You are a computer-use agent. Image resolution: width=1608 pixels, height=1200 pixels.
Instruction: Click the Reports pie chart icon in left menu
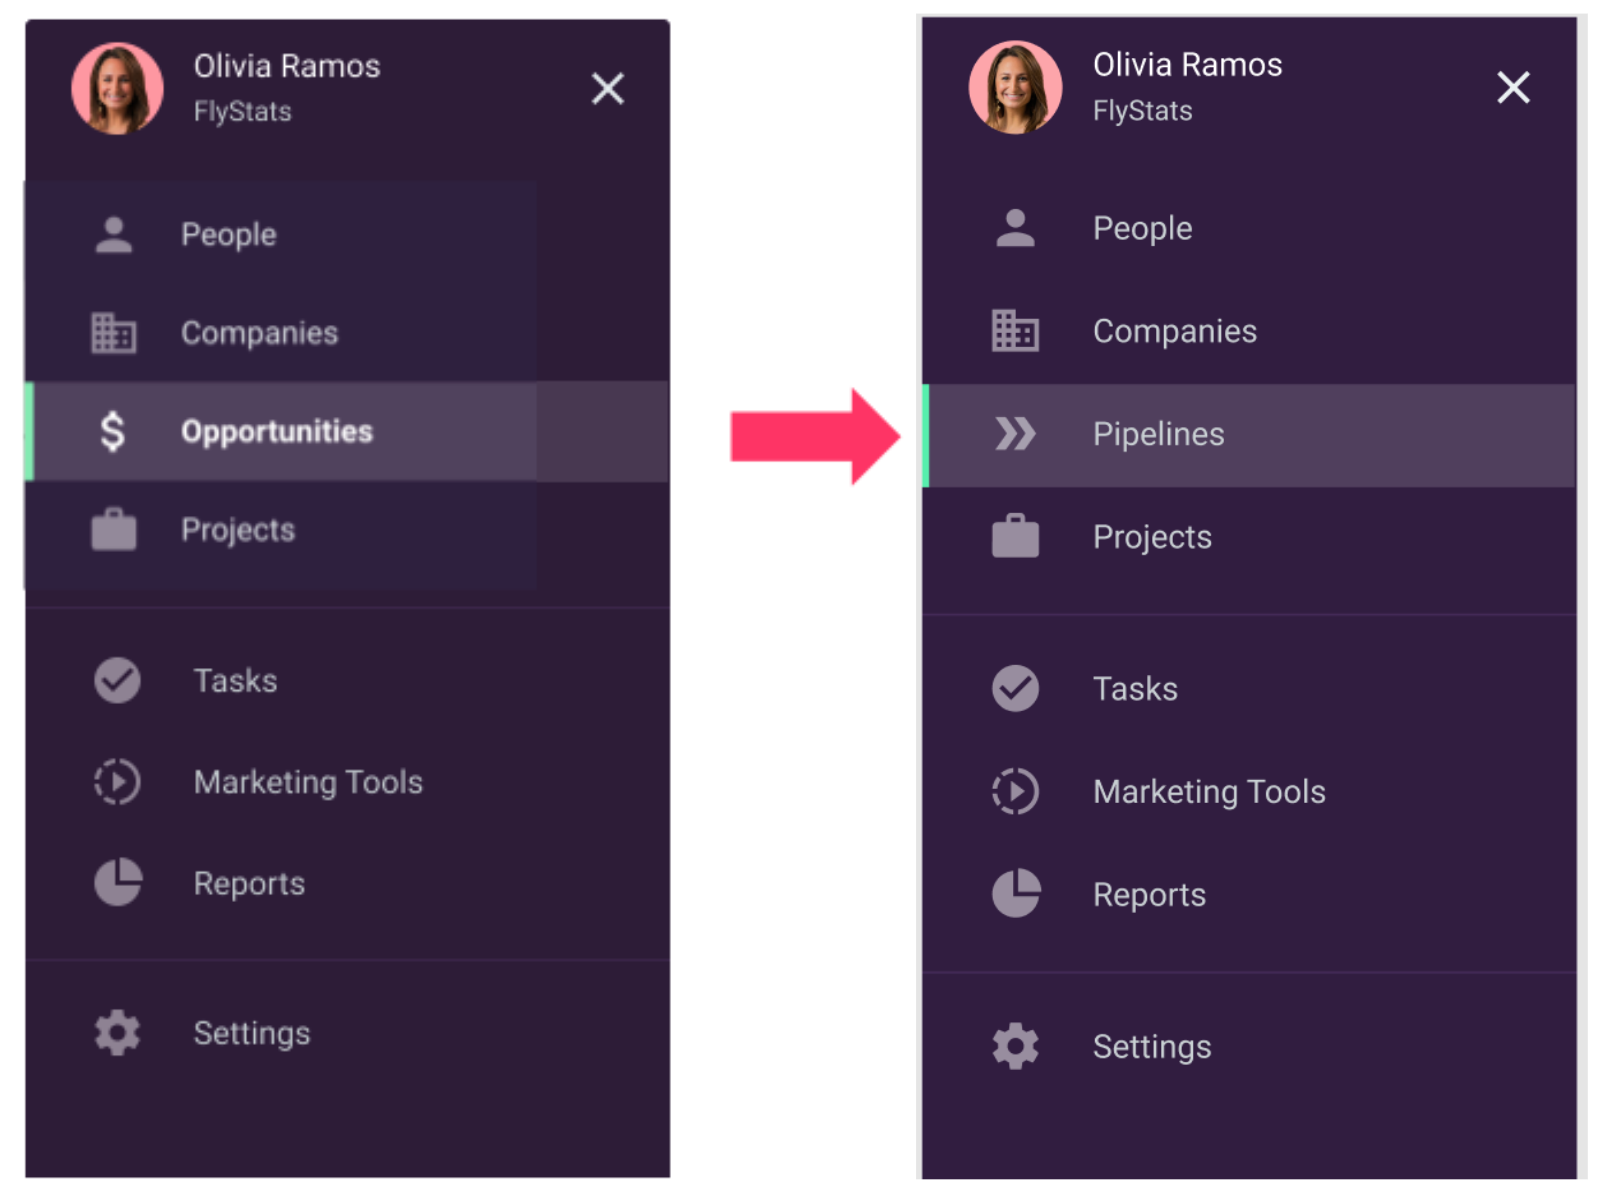(118, 882)
